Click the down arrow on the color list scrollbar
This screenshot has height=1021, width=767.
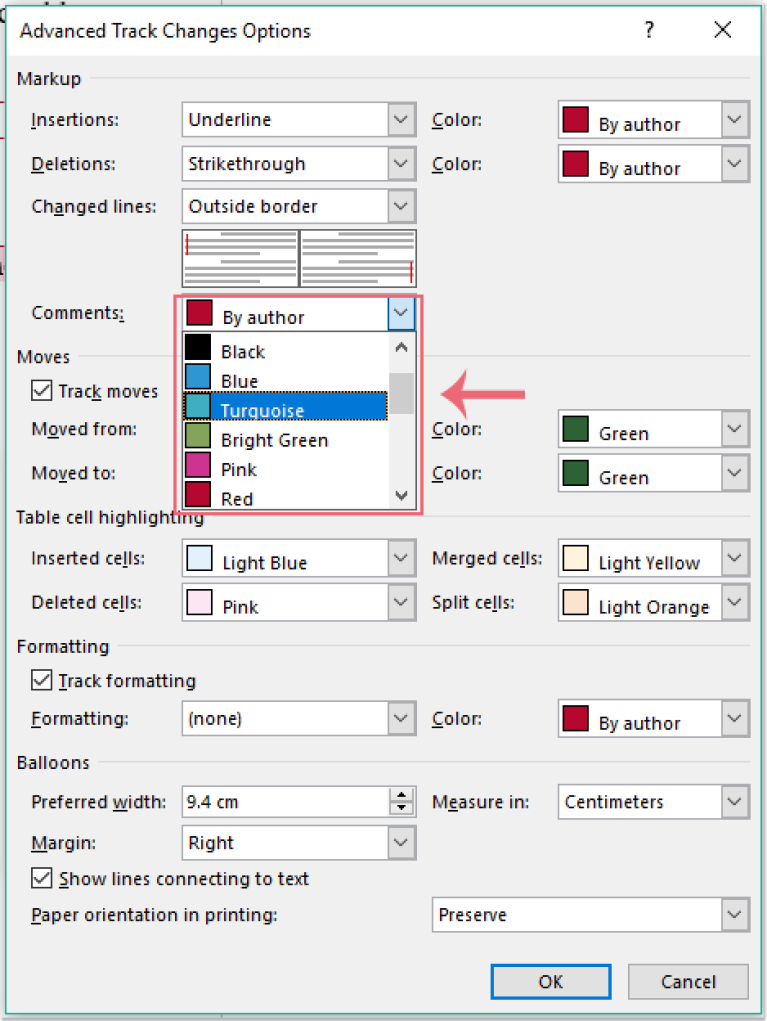(401, 495)
